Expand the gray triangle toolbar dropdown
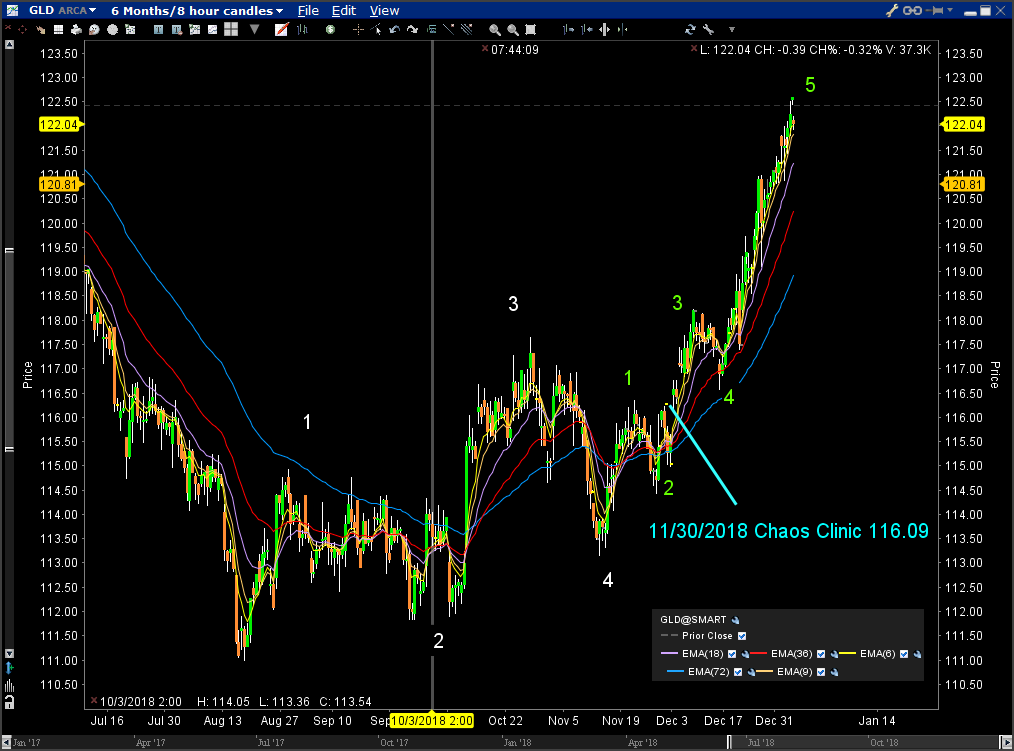 pos(255,30)
